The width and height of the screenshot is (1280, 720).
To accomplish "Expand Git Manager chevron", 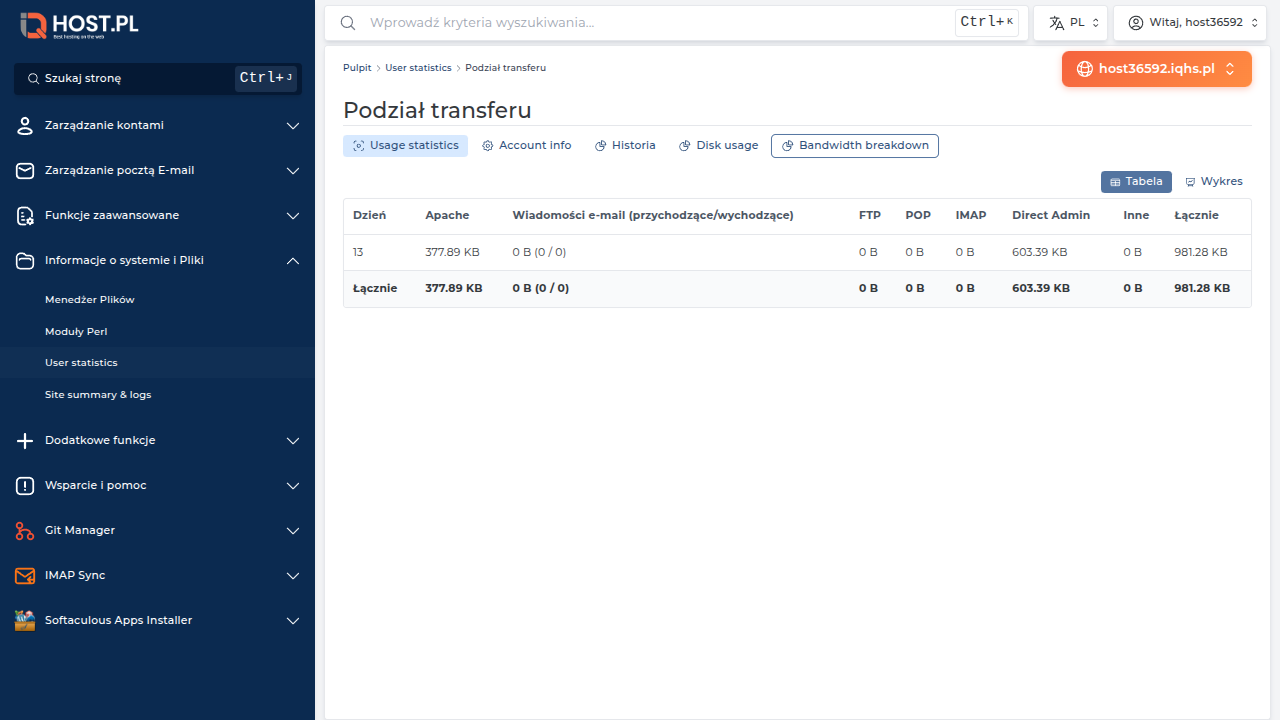I will 293,531.
